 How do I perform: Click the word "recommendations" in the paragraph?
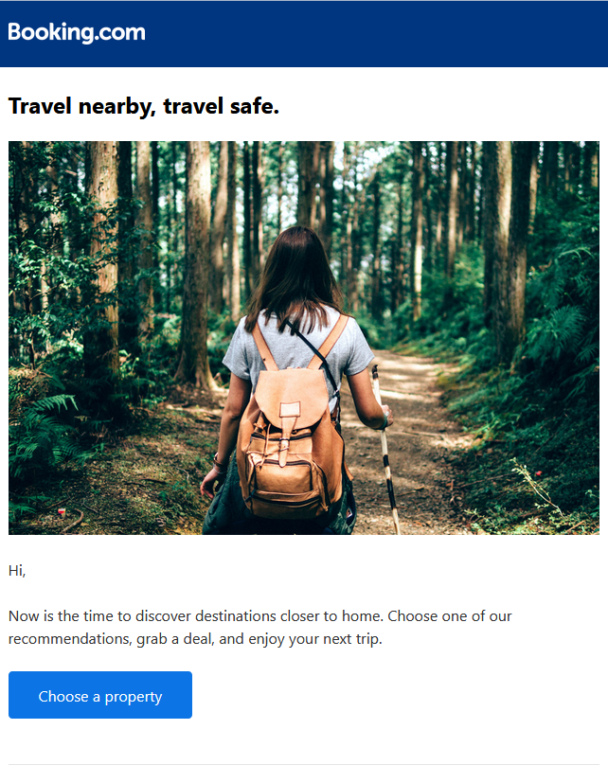[x=69, y=639]
